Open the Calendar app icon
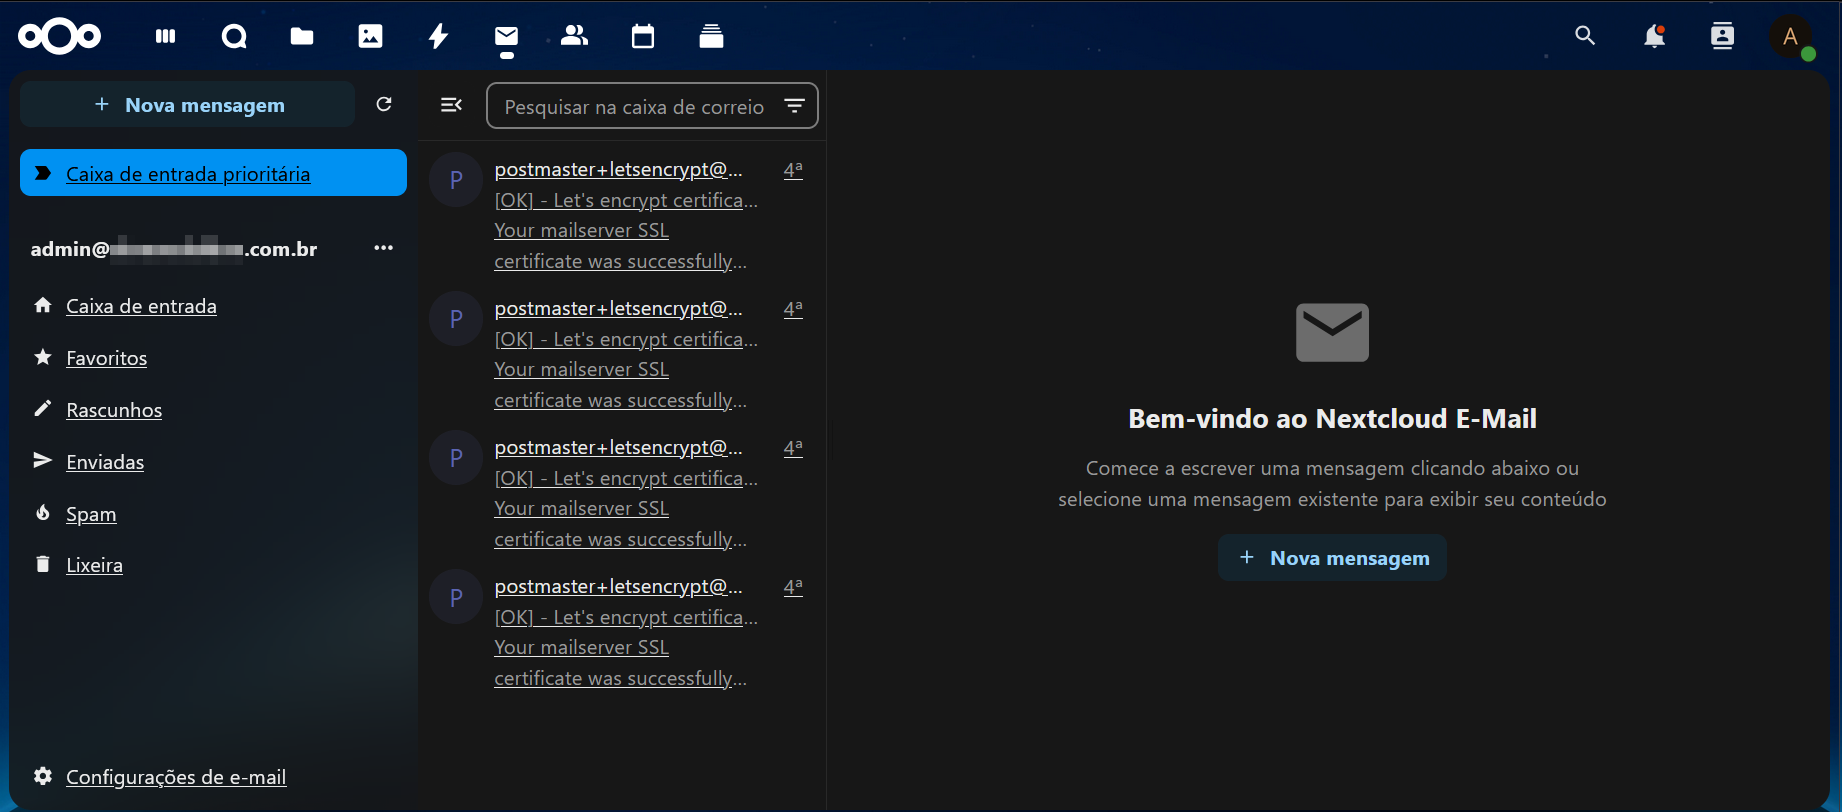 point(643,37)
